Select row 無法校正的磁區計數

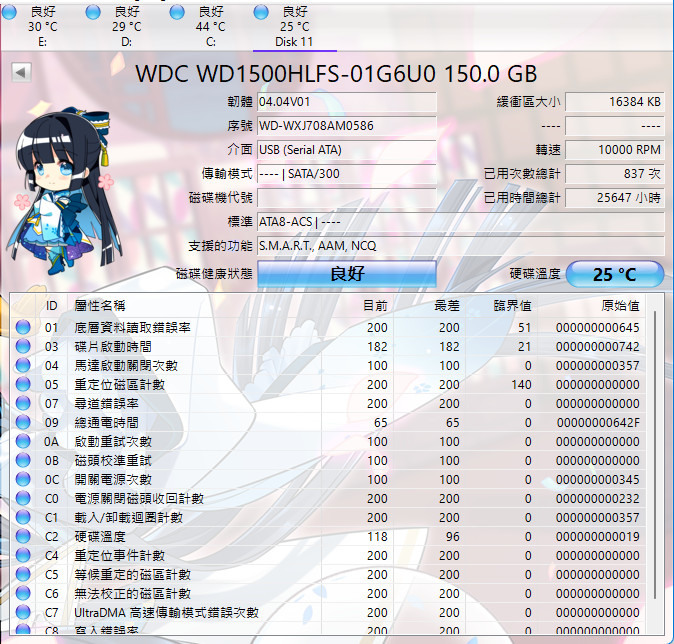pos(329,593)
